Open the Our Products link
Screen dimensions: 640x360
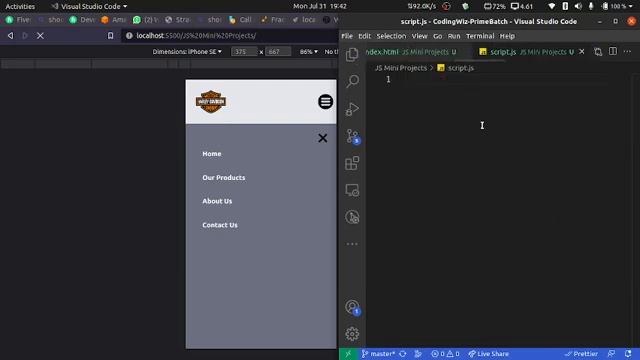224,178
